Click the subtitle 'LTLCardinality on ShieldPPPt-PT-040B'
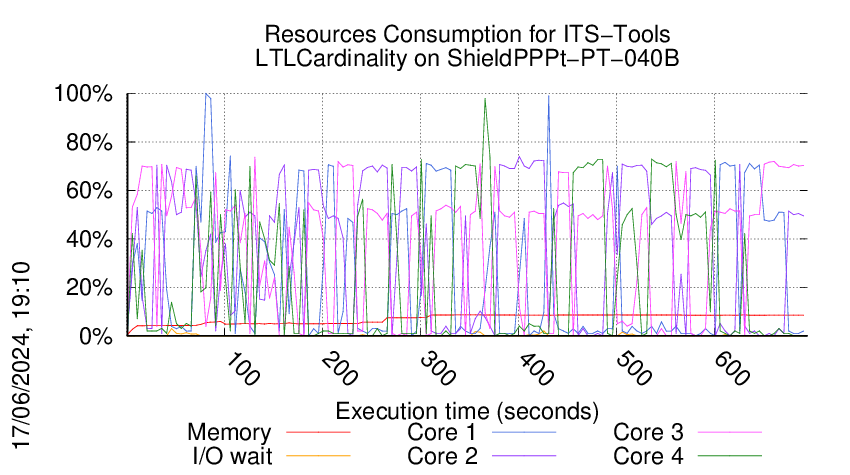Screen dimensions: 850x475 467,58
